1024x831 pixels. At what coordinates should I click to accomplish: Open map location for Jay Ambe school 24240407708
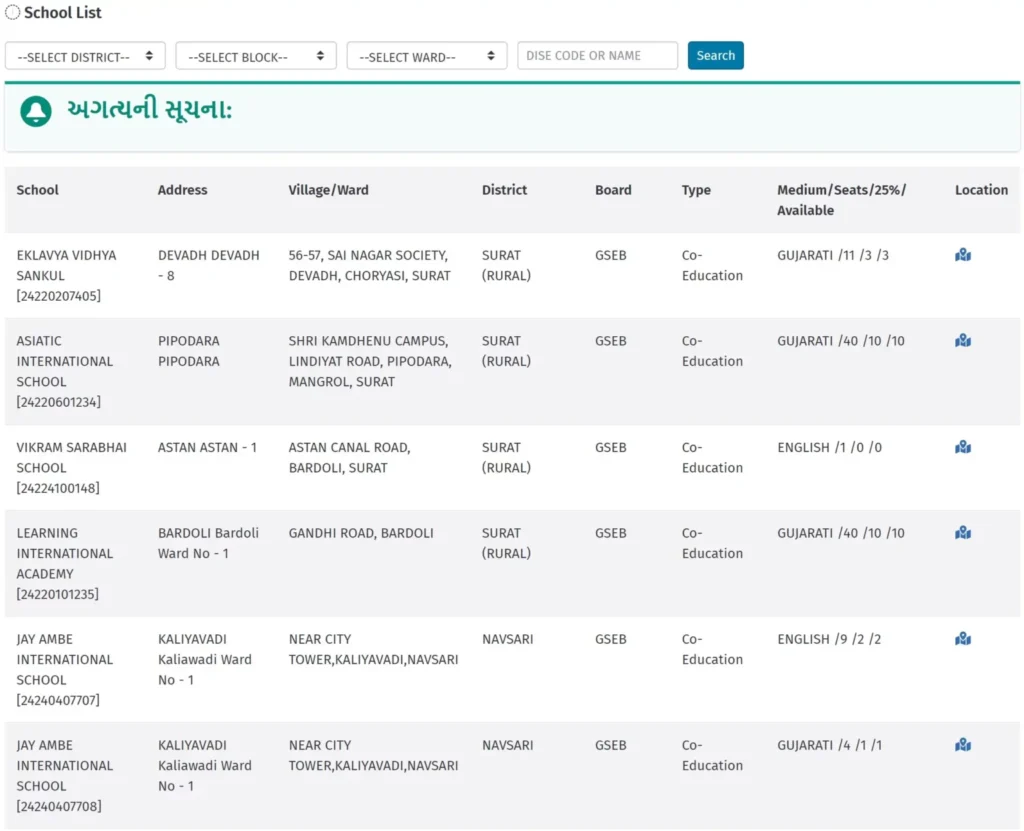pyautogui.click(x=963, y=745)
